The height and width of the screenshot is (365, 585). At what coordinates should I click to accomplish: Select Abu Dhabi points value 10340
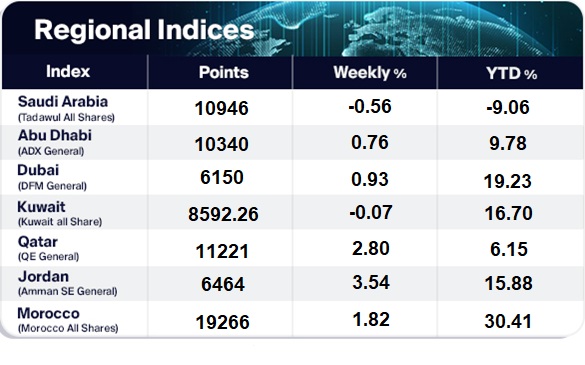(x=222, y=144)
